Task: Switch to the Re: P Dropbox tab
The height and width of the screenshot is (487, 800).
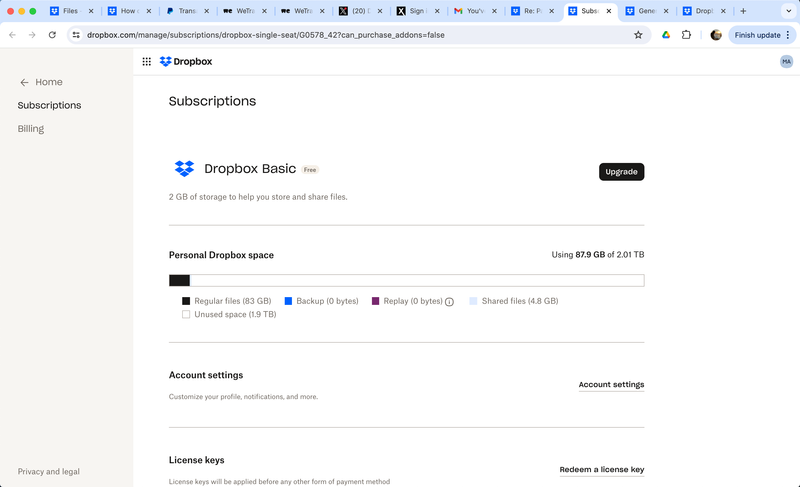Action: point(532,11)
